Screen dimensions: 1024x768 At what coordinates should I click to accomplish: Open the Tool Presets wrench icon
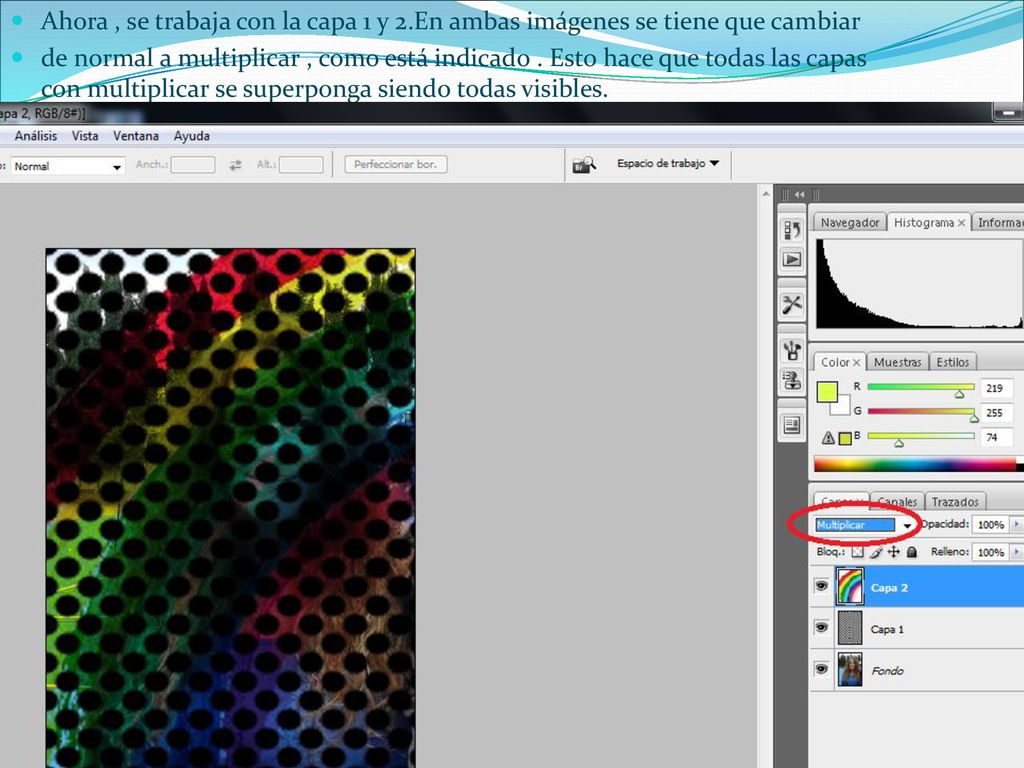(792, 304)
